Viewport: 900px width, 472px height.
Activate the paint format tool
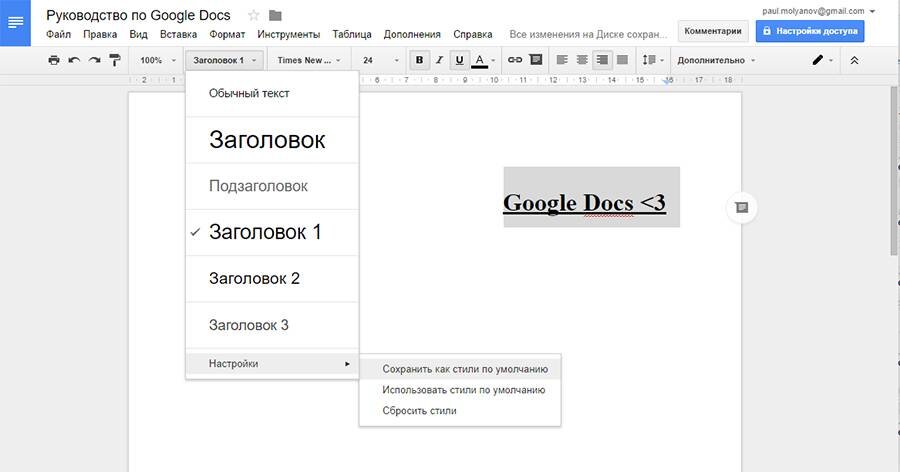pyautogui.click(x=115, y=60)
